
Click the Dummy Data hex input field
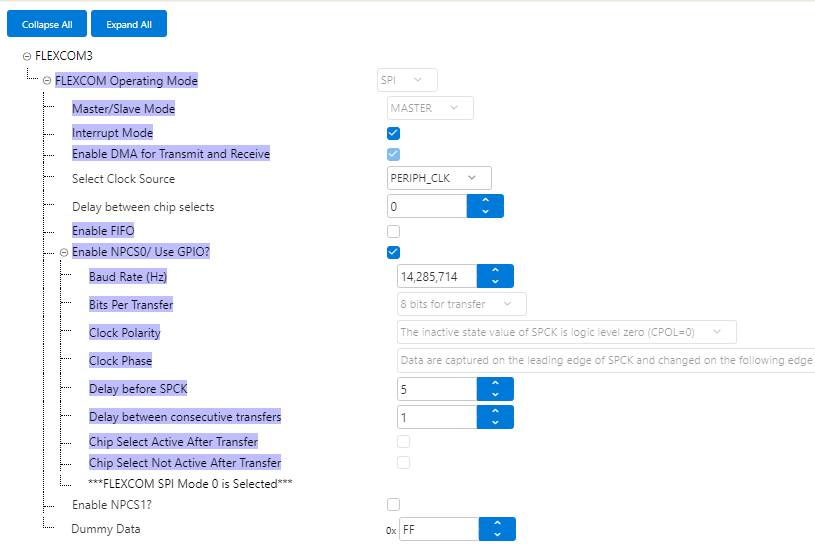(x=439, y=529)
